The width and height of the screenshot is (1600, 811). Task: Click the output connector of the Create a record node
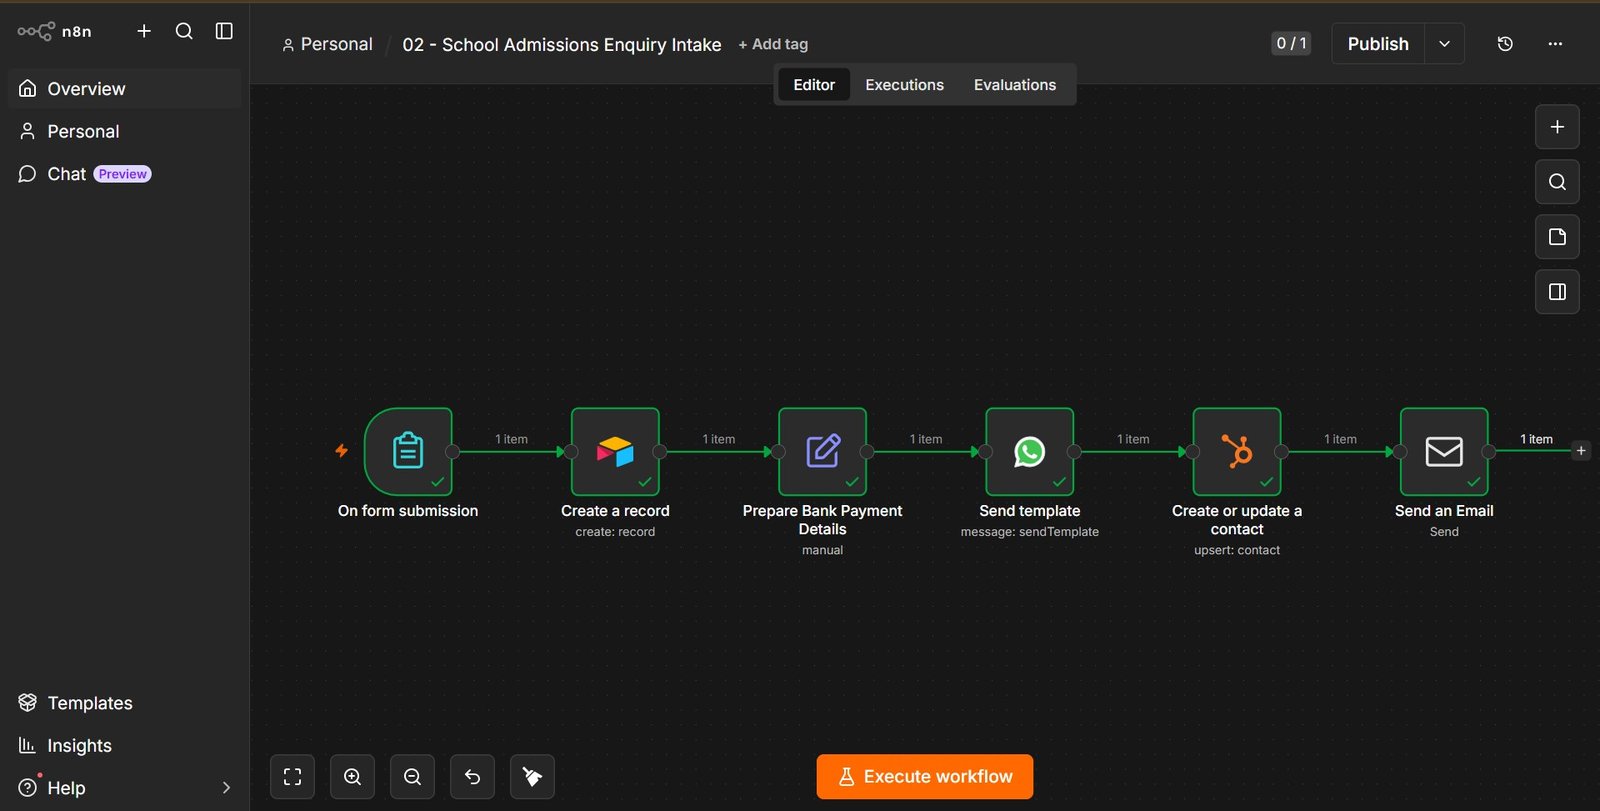(x=660, y=452)
